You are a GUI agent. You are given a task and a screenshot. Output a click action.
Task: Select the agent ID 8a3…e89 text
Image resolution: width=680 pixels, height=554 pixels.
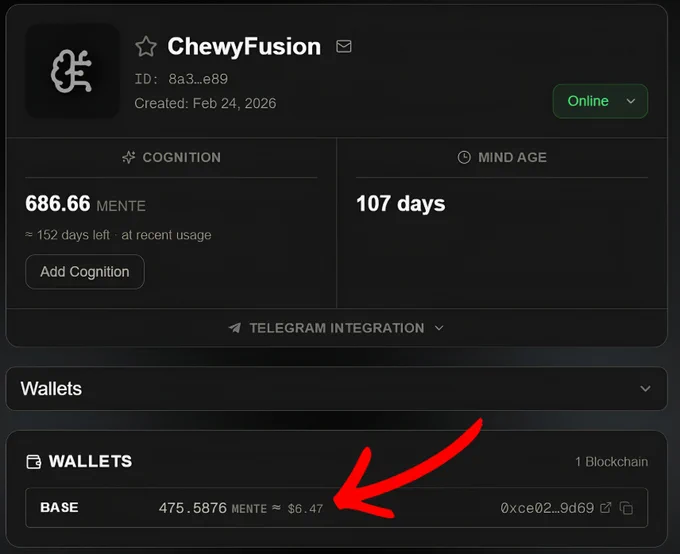click(198, 79)
